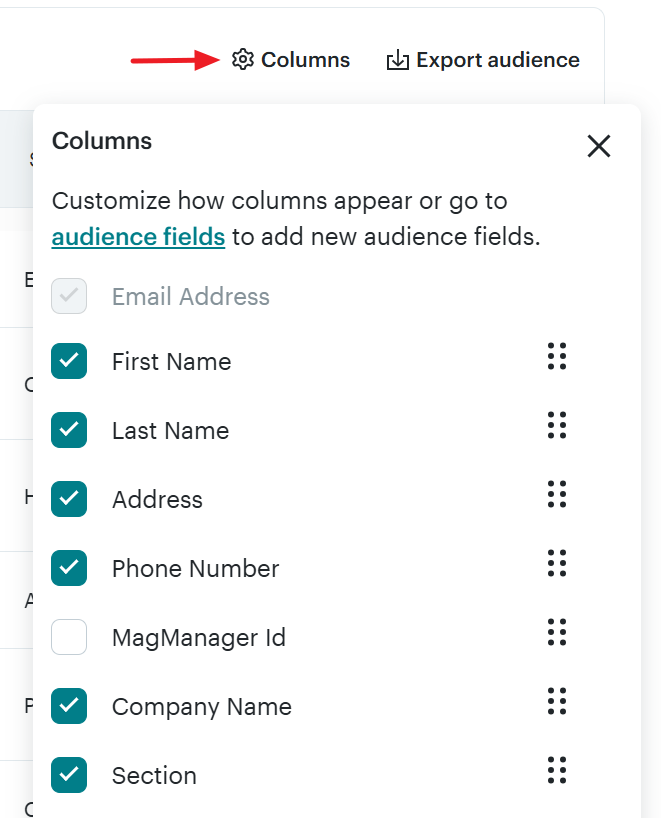Screen dimensions: 661x818
Task: Close the Columns panel
Action: tap(598, 146)
